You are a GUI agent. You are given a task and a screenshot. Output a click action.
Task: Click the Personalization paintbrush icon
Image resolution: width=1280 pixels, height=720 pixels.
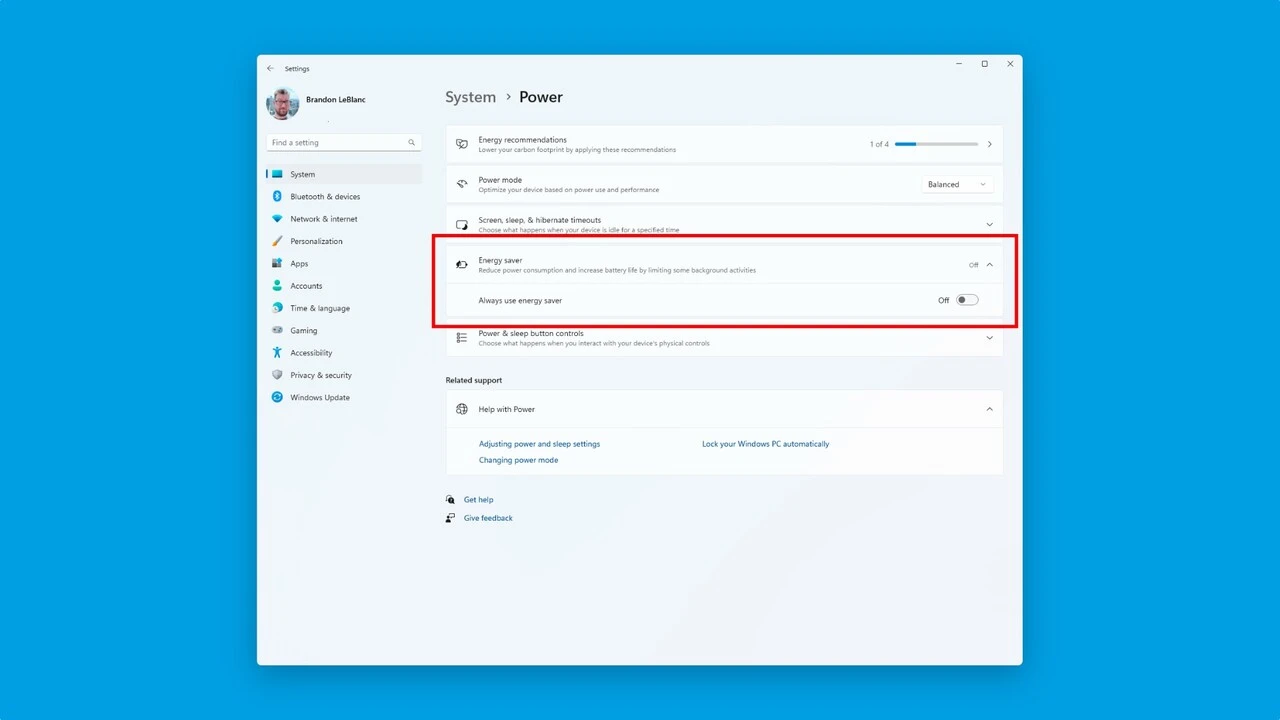[277, 241]
